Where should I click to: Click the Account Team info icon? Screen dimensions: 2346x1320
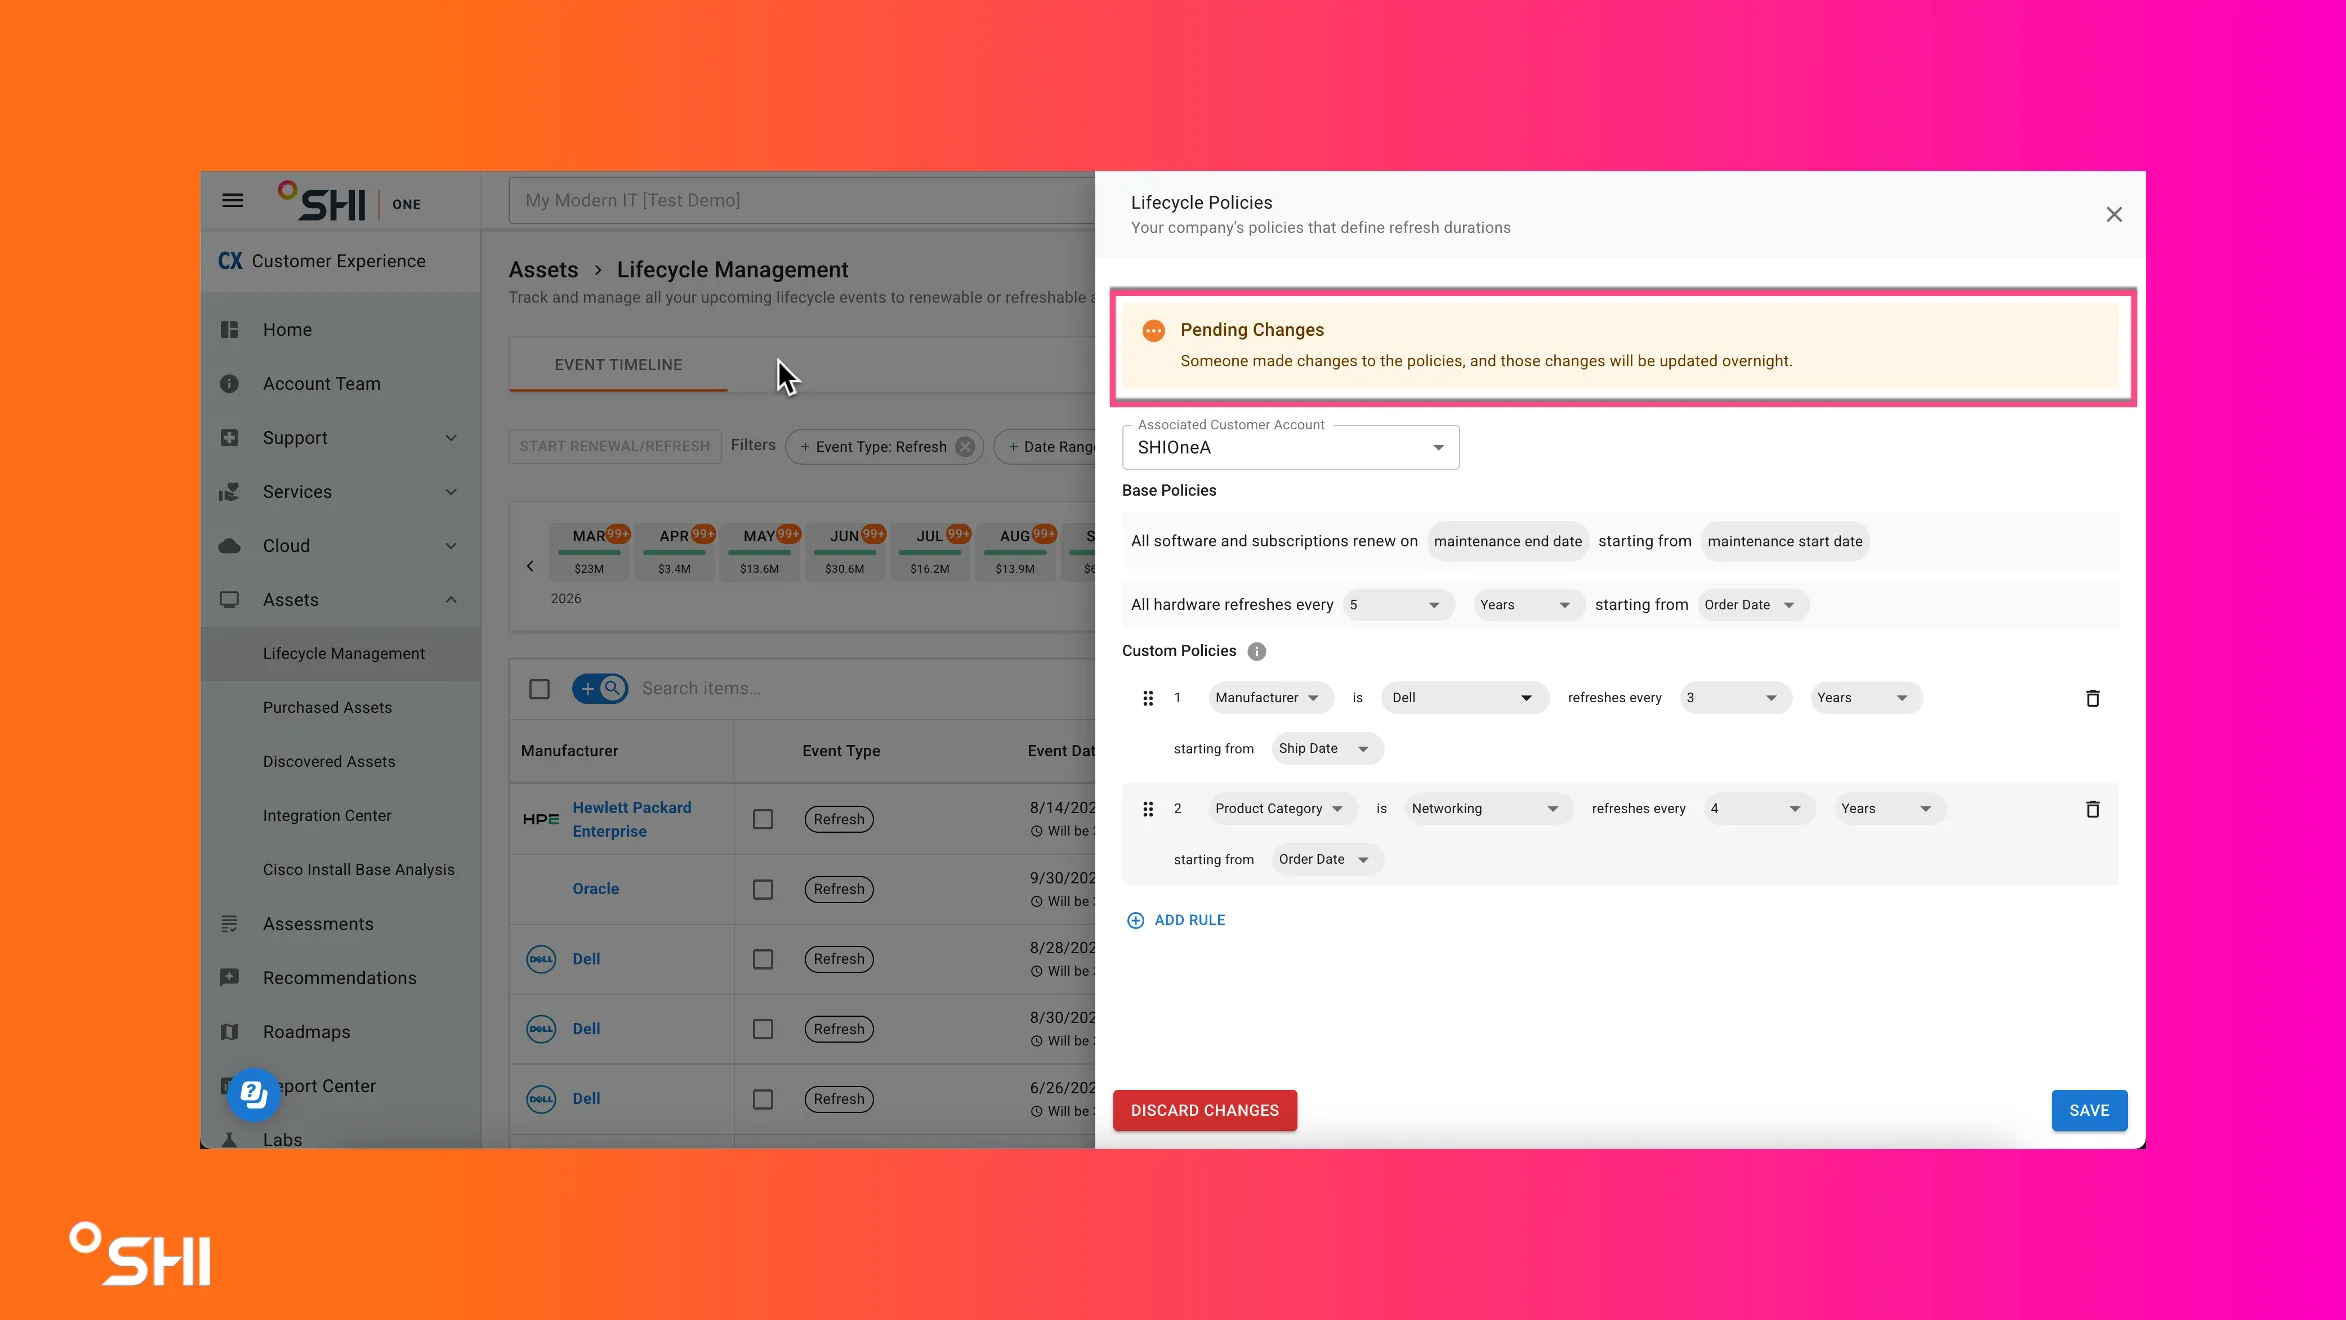point(229,384)
